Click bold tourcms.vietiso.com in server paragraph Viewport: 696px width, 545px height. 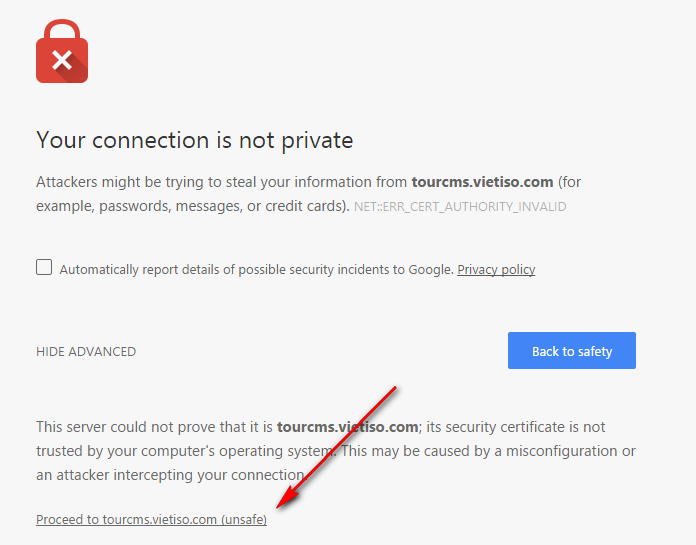click(347, 427)
